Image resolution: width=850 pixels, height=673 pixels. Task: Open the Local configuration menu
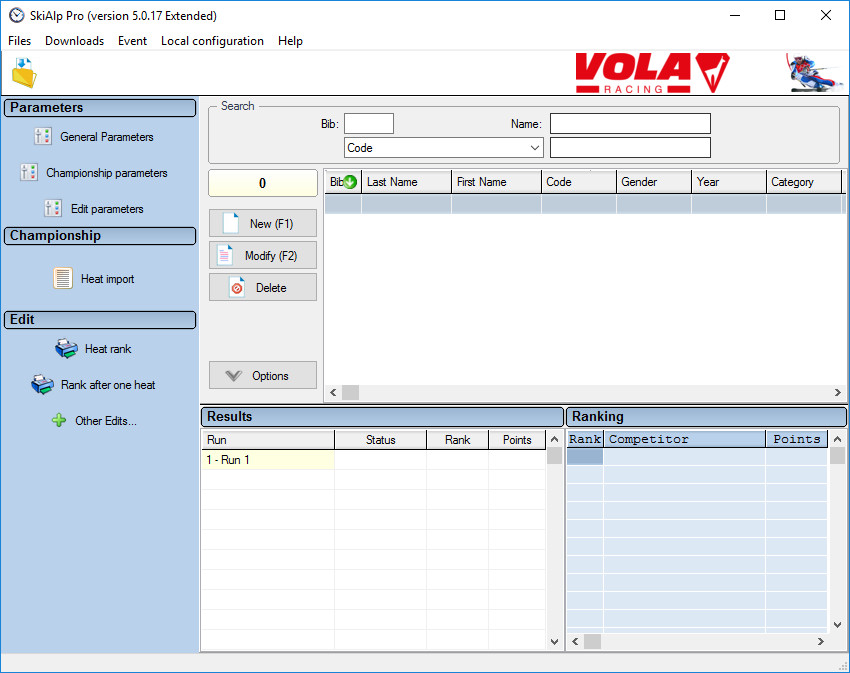212,41
